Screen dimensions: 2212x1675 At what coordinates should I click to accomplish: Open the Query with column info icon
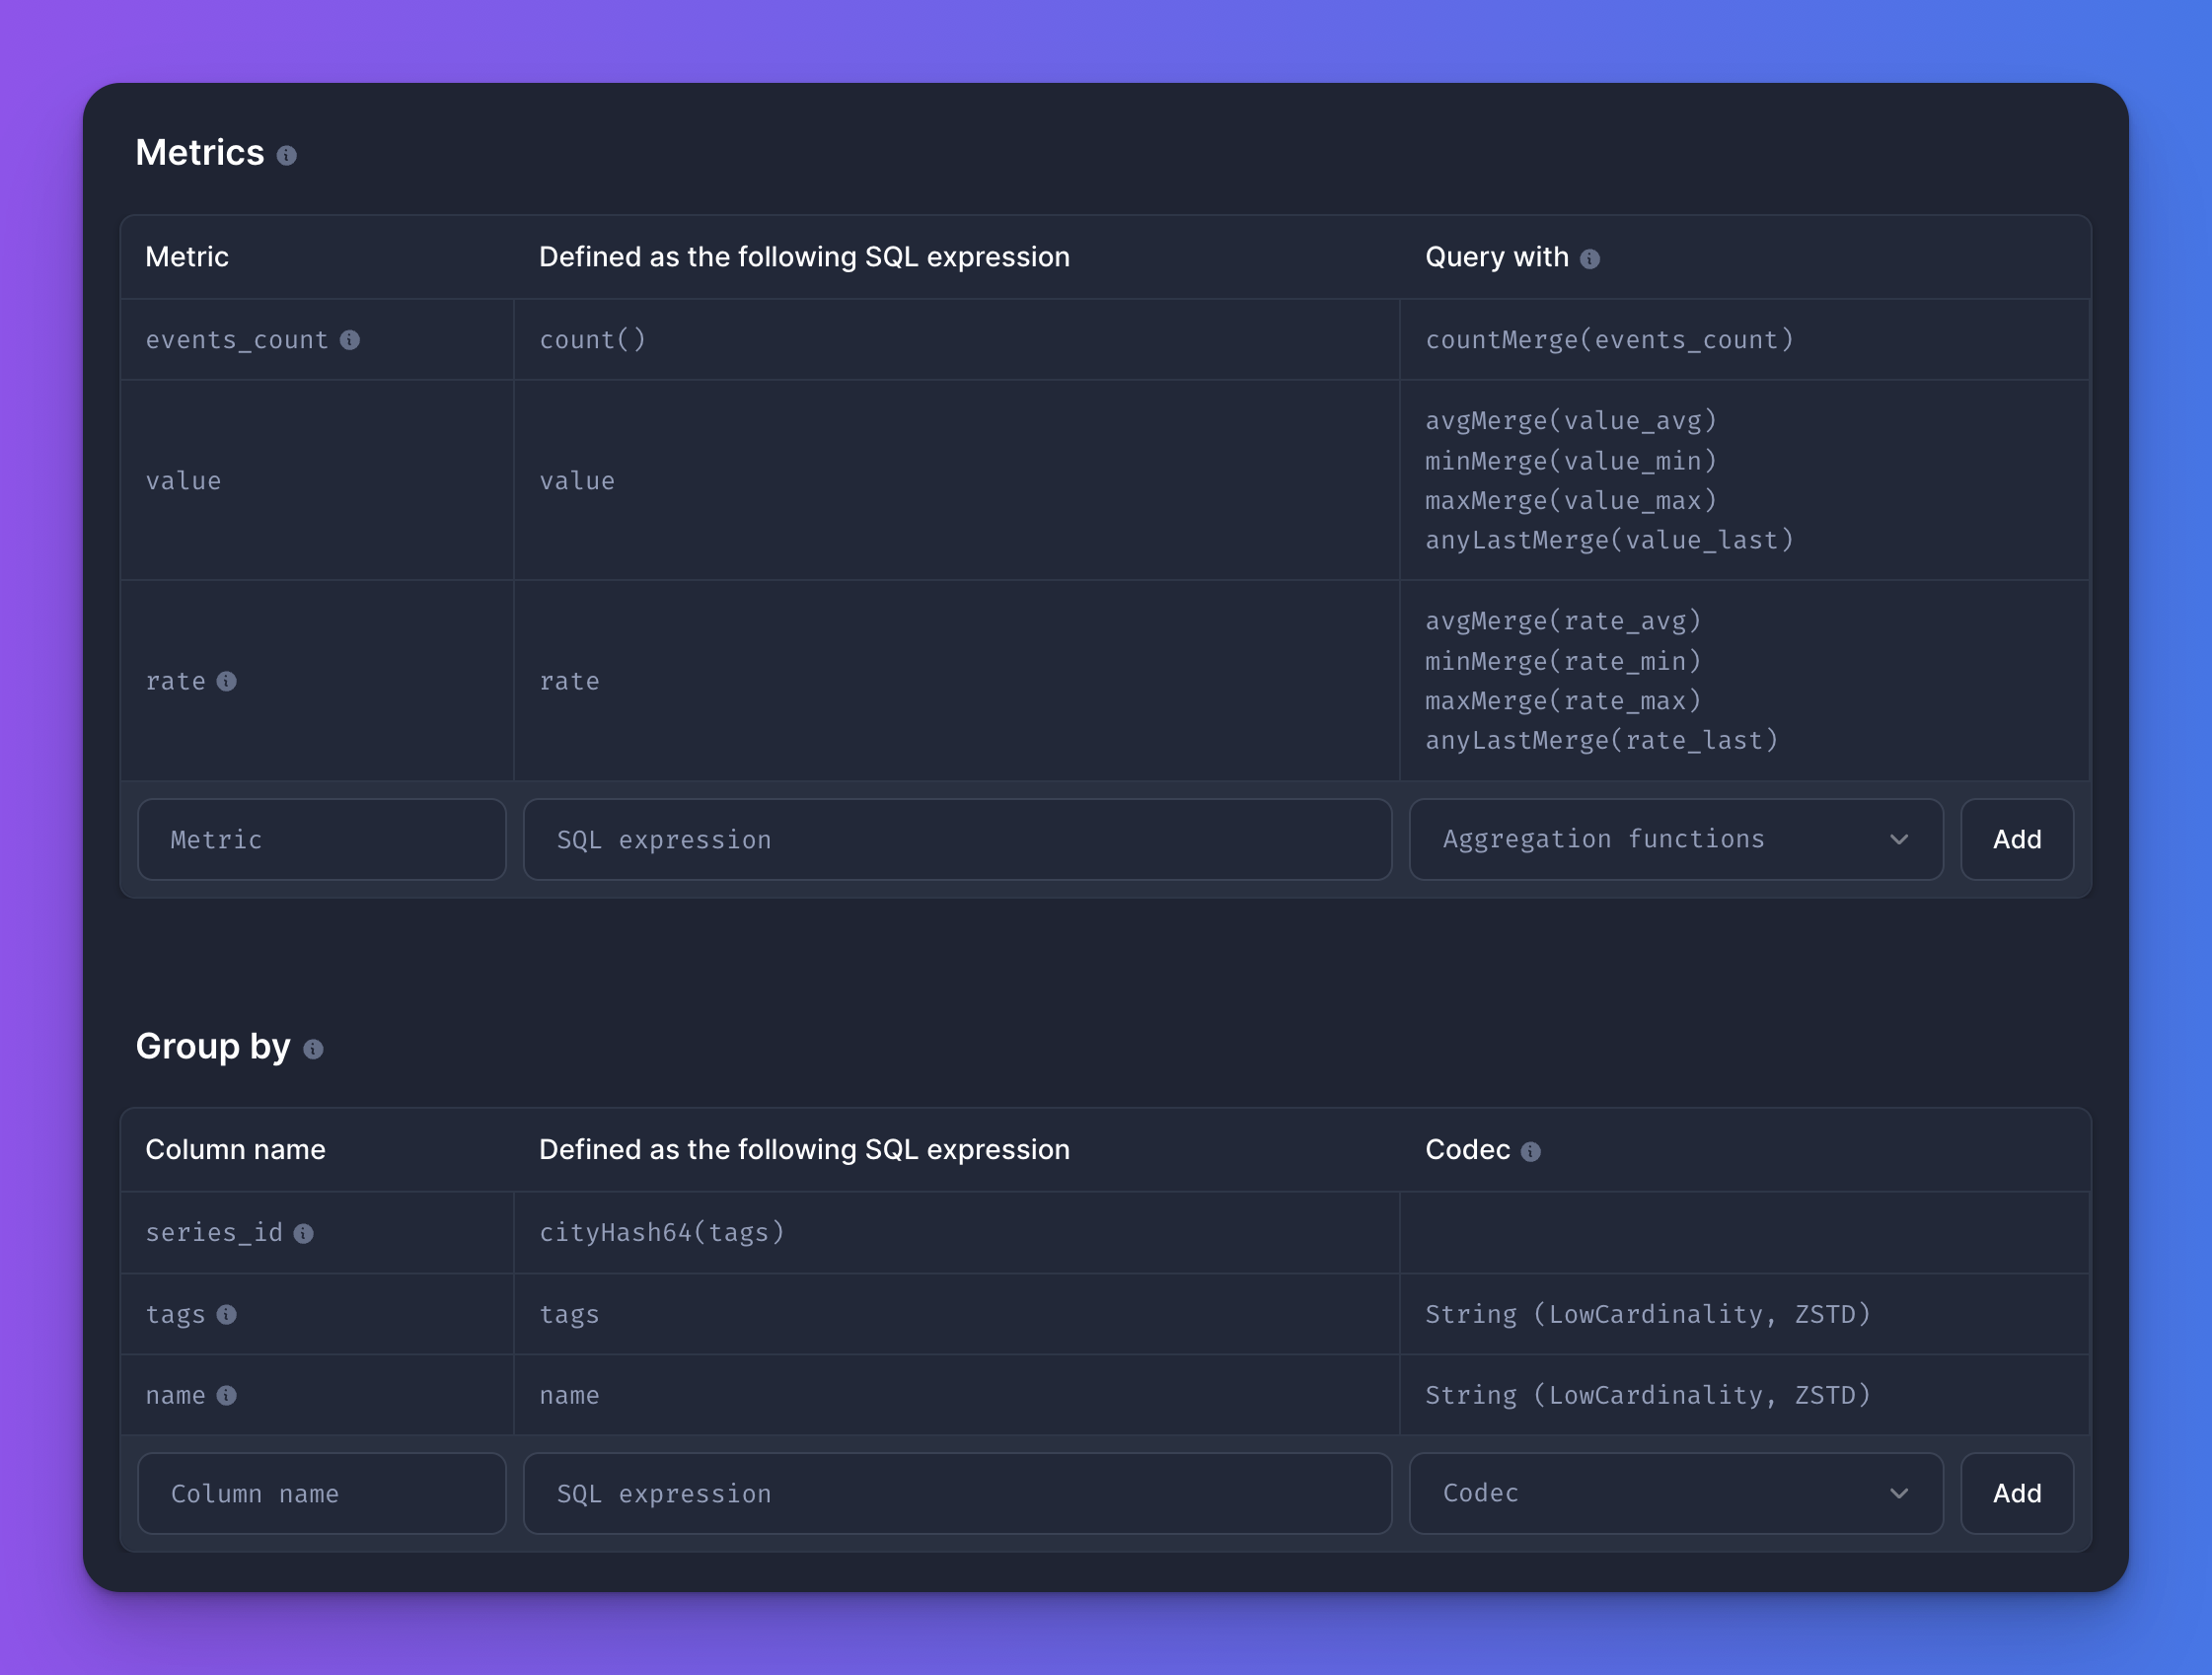click(1590, 258)
